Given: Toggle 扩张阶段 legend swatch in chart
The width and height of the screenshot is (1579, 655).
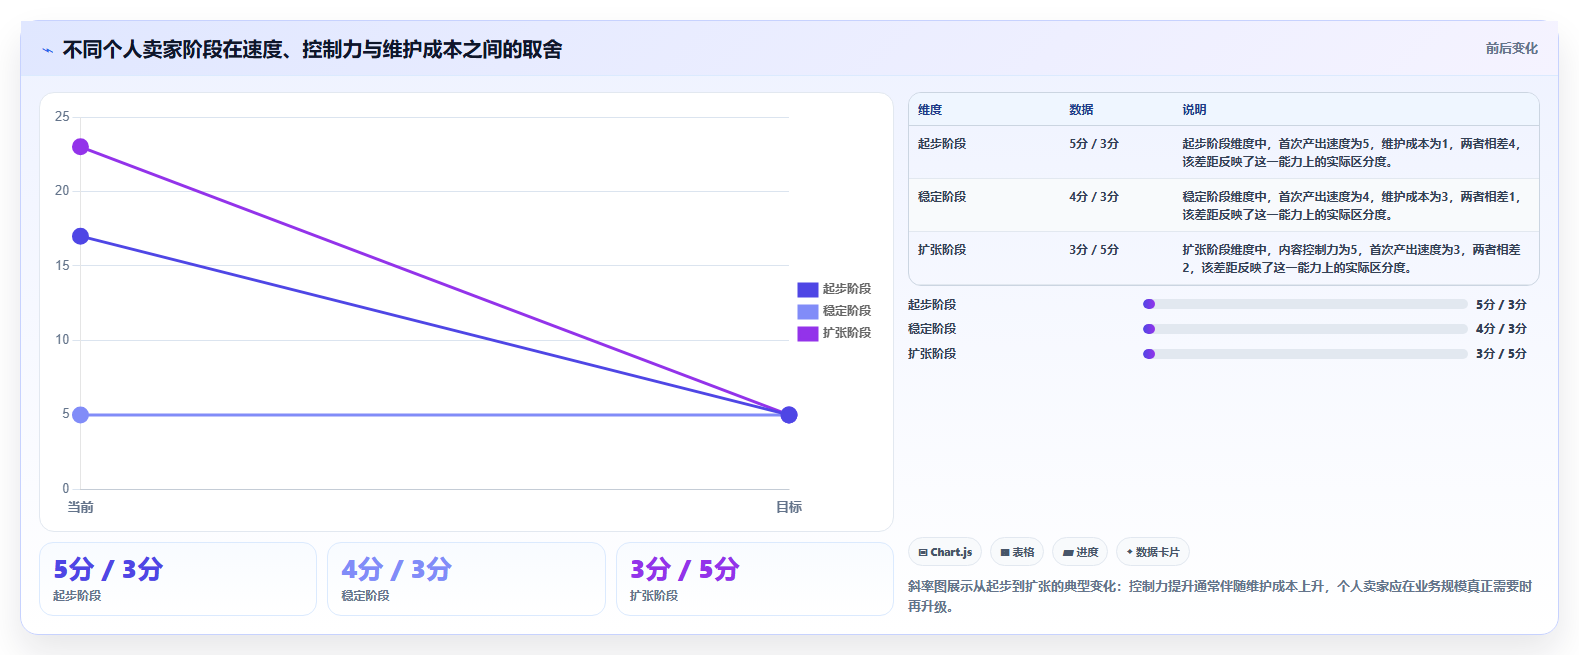Looking at the screenshot, I should pos(808,333).
